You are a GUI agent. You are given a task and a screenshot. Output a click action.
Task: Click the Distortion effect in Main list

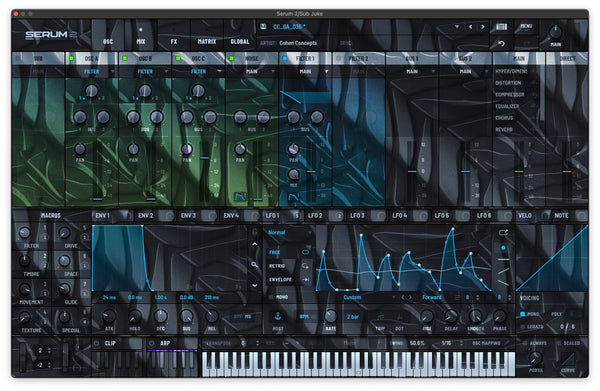tap(508, 83)
